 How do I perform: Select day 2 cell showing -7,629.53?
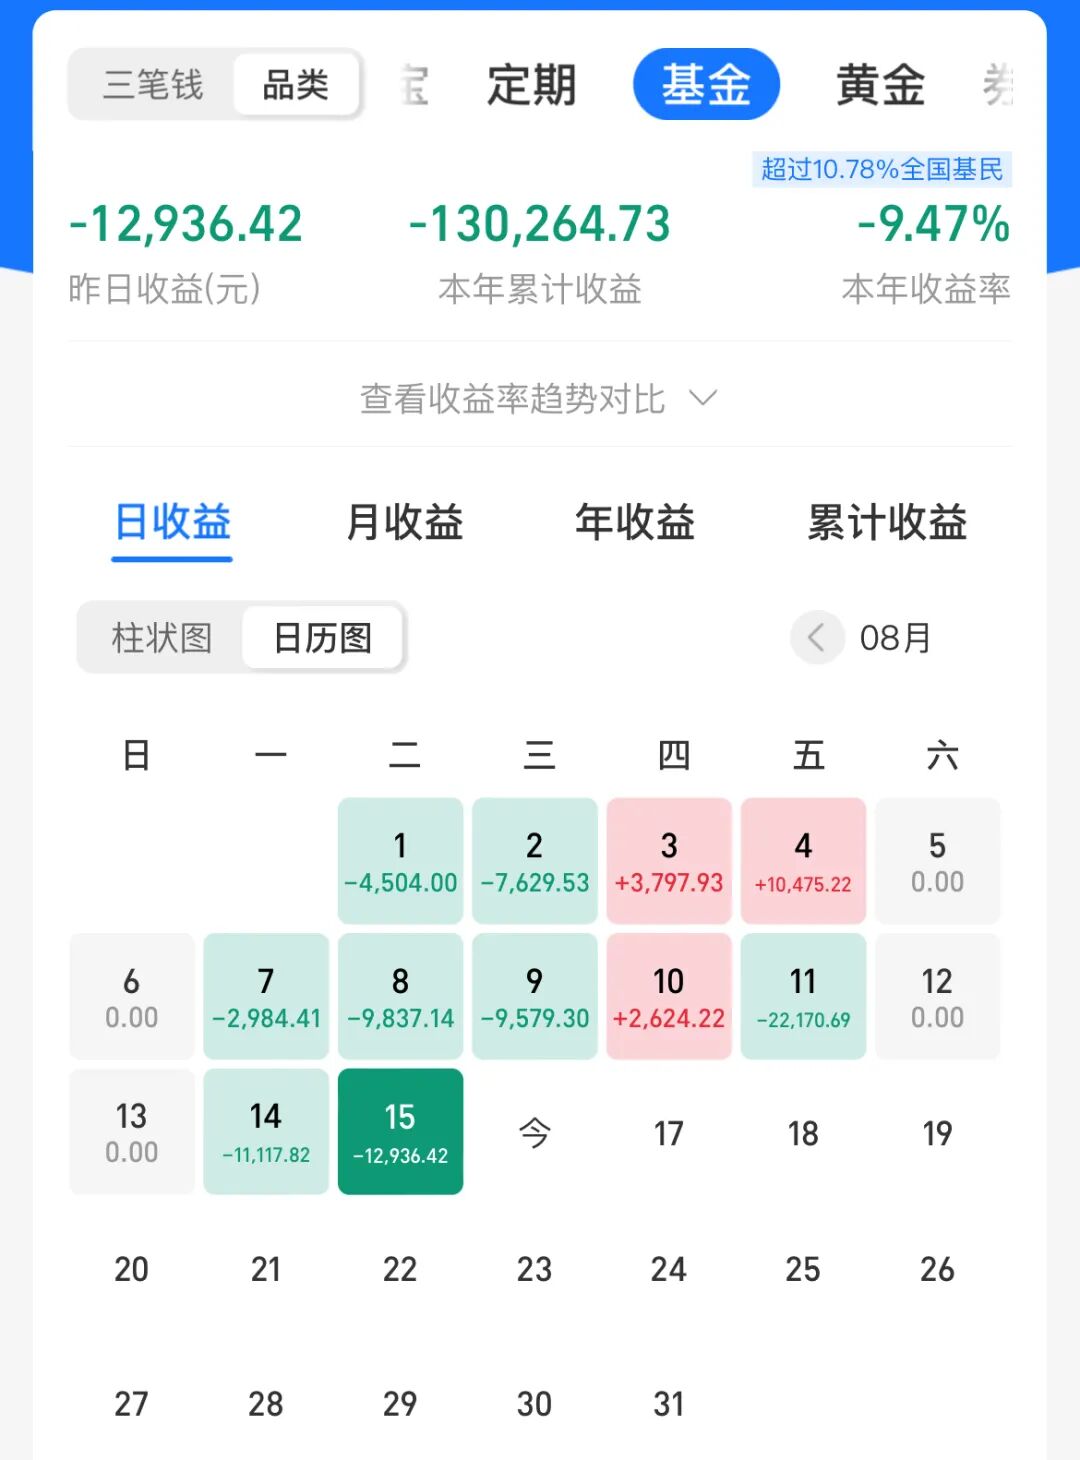[535, 861]
